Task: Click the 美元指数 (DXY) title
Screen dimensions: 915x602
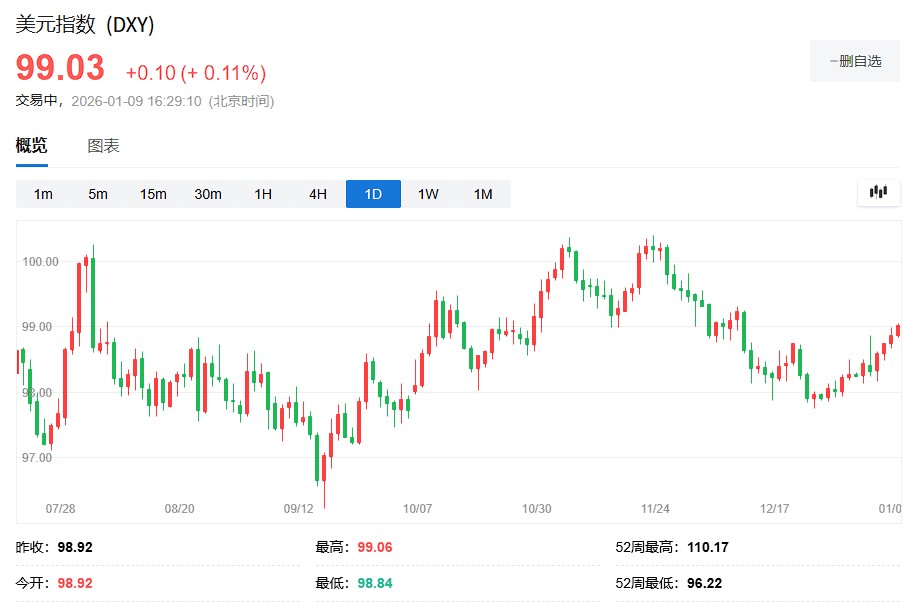Action: pyautogui.click(x=85, y=25)
